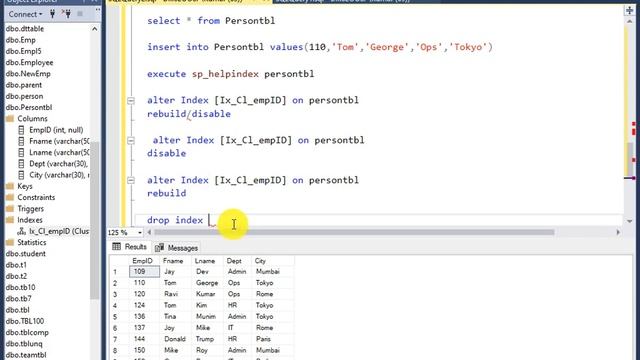Select dbo.tbl table in the tree
Viewport: 640px width, 360px height.
pyautogui.click(x=18, y=310)
